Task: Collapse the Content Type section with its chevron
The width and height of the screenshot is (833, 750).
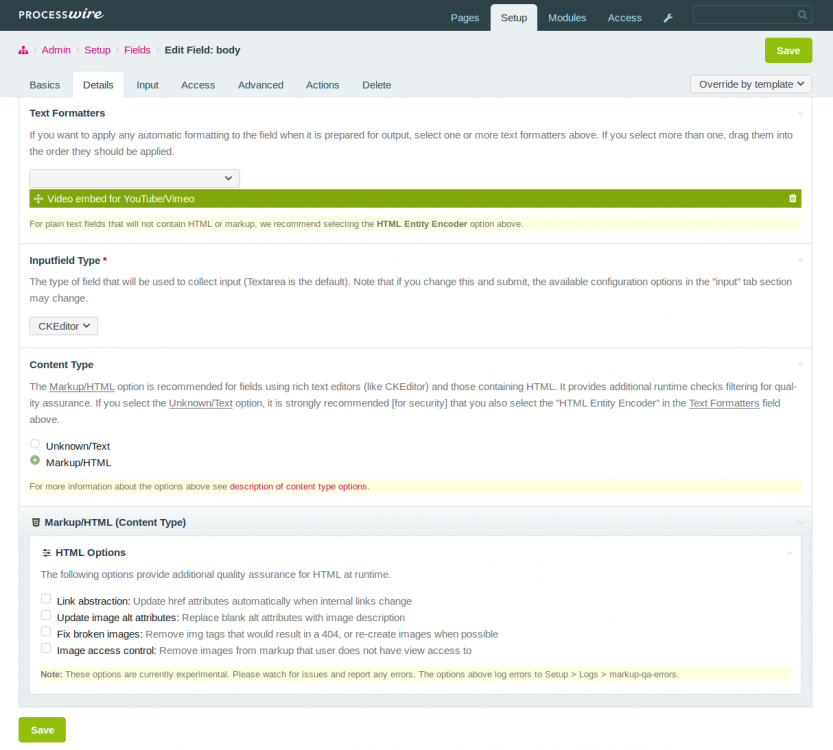Action: [x=799, y=365]
